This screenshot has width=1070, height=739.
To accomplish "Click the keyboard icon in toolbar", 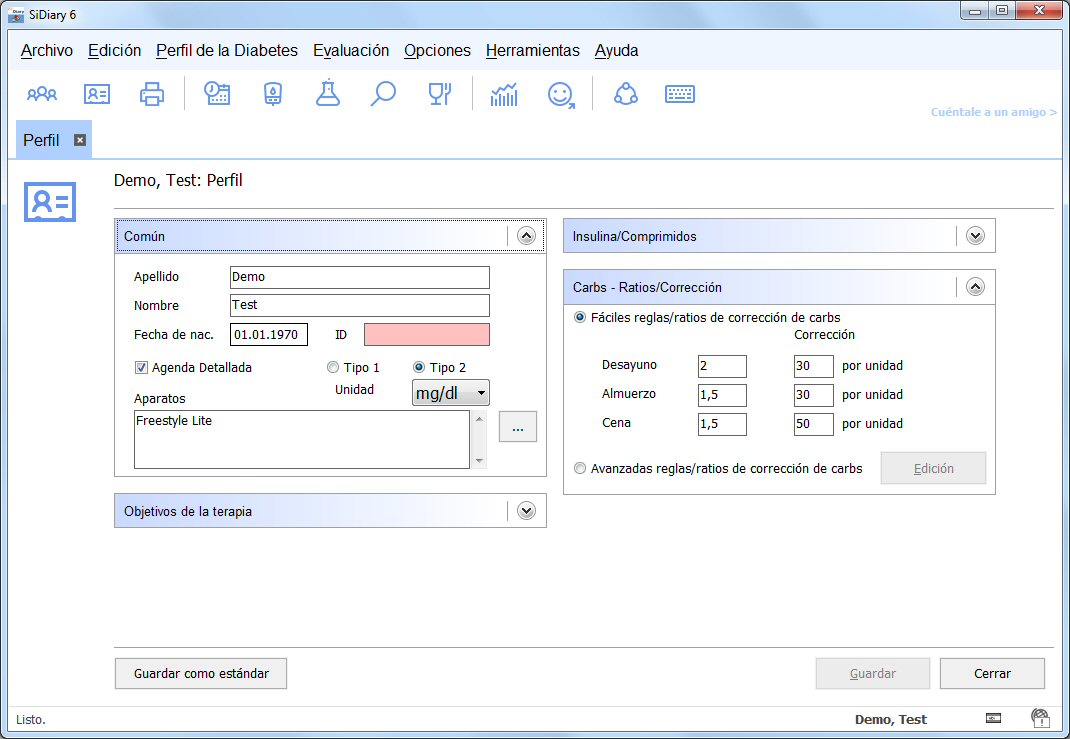I will pos(680,94).
